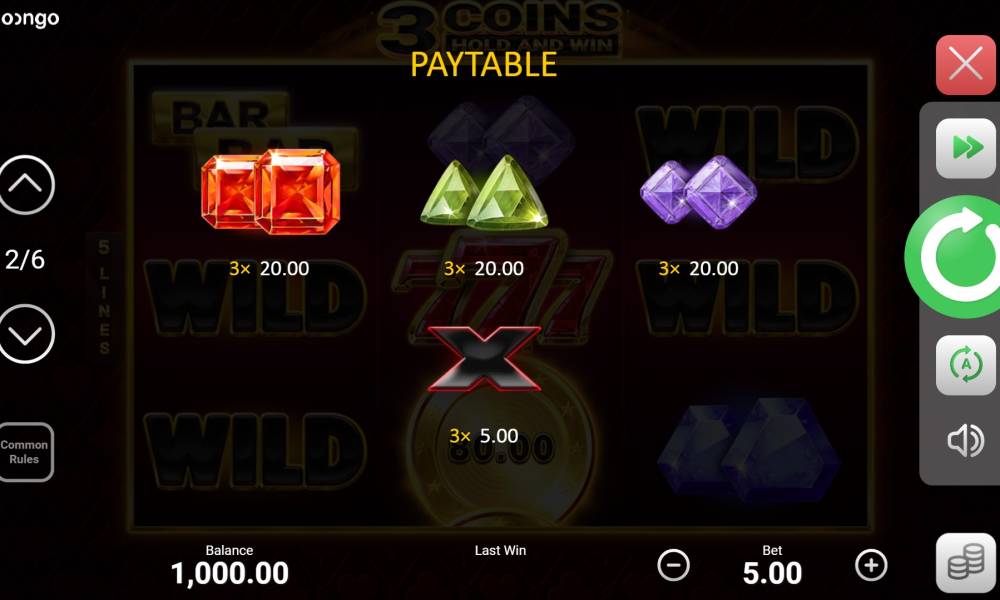Click the PAYTABLE heading
This screenshot has width=1000, height=600.
click(x=483, y=64)
